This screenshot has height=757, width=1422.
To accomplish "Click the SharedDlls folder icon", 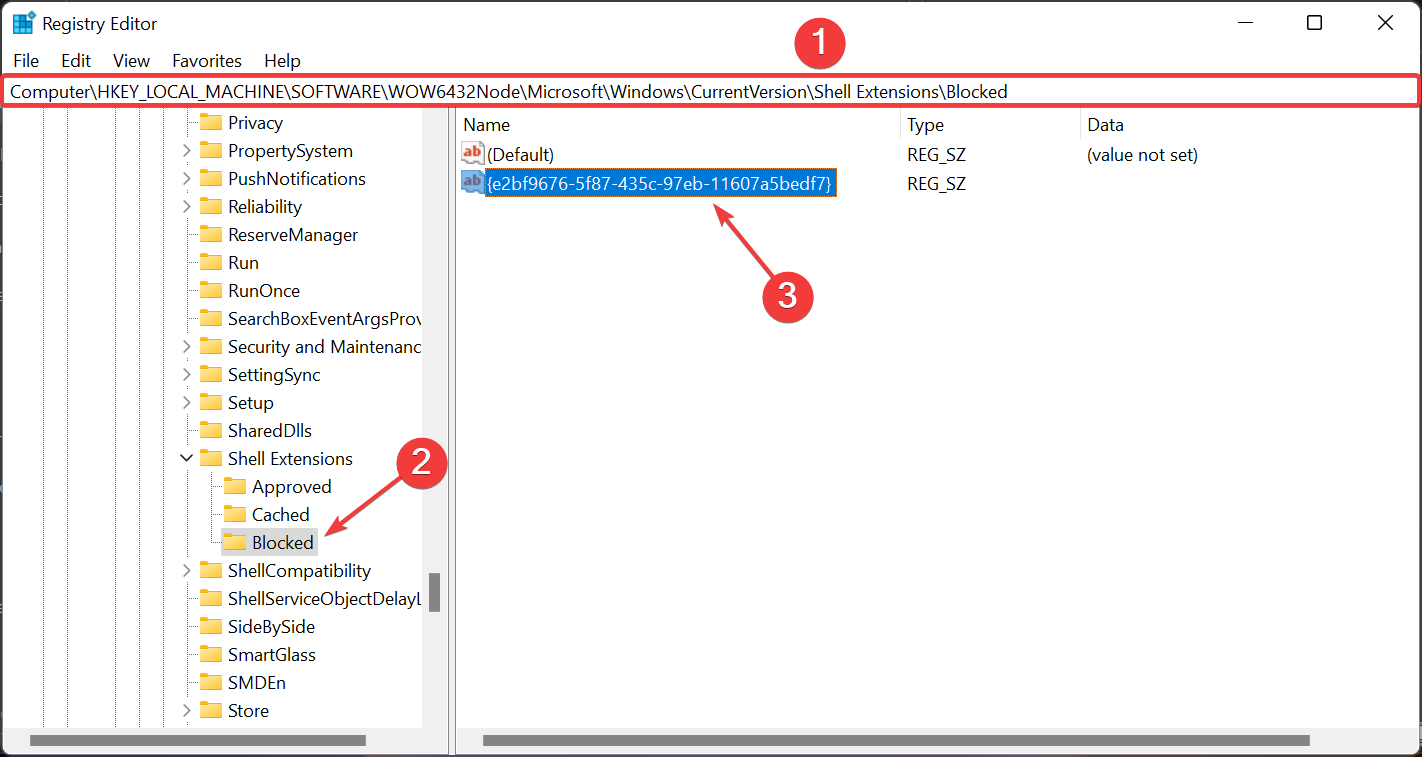I will [210, 431].
